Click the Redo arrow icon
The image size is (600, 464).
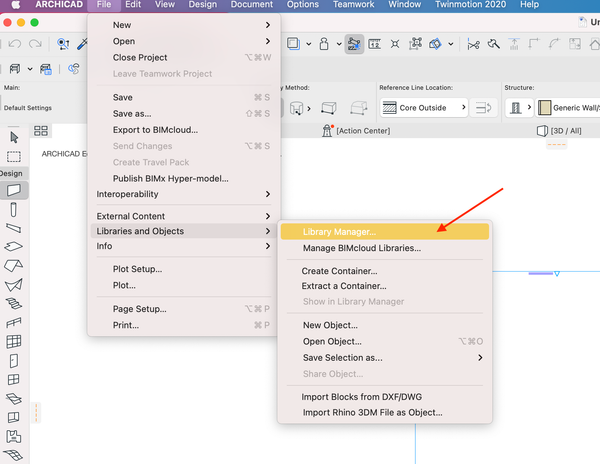pos(35,44)
